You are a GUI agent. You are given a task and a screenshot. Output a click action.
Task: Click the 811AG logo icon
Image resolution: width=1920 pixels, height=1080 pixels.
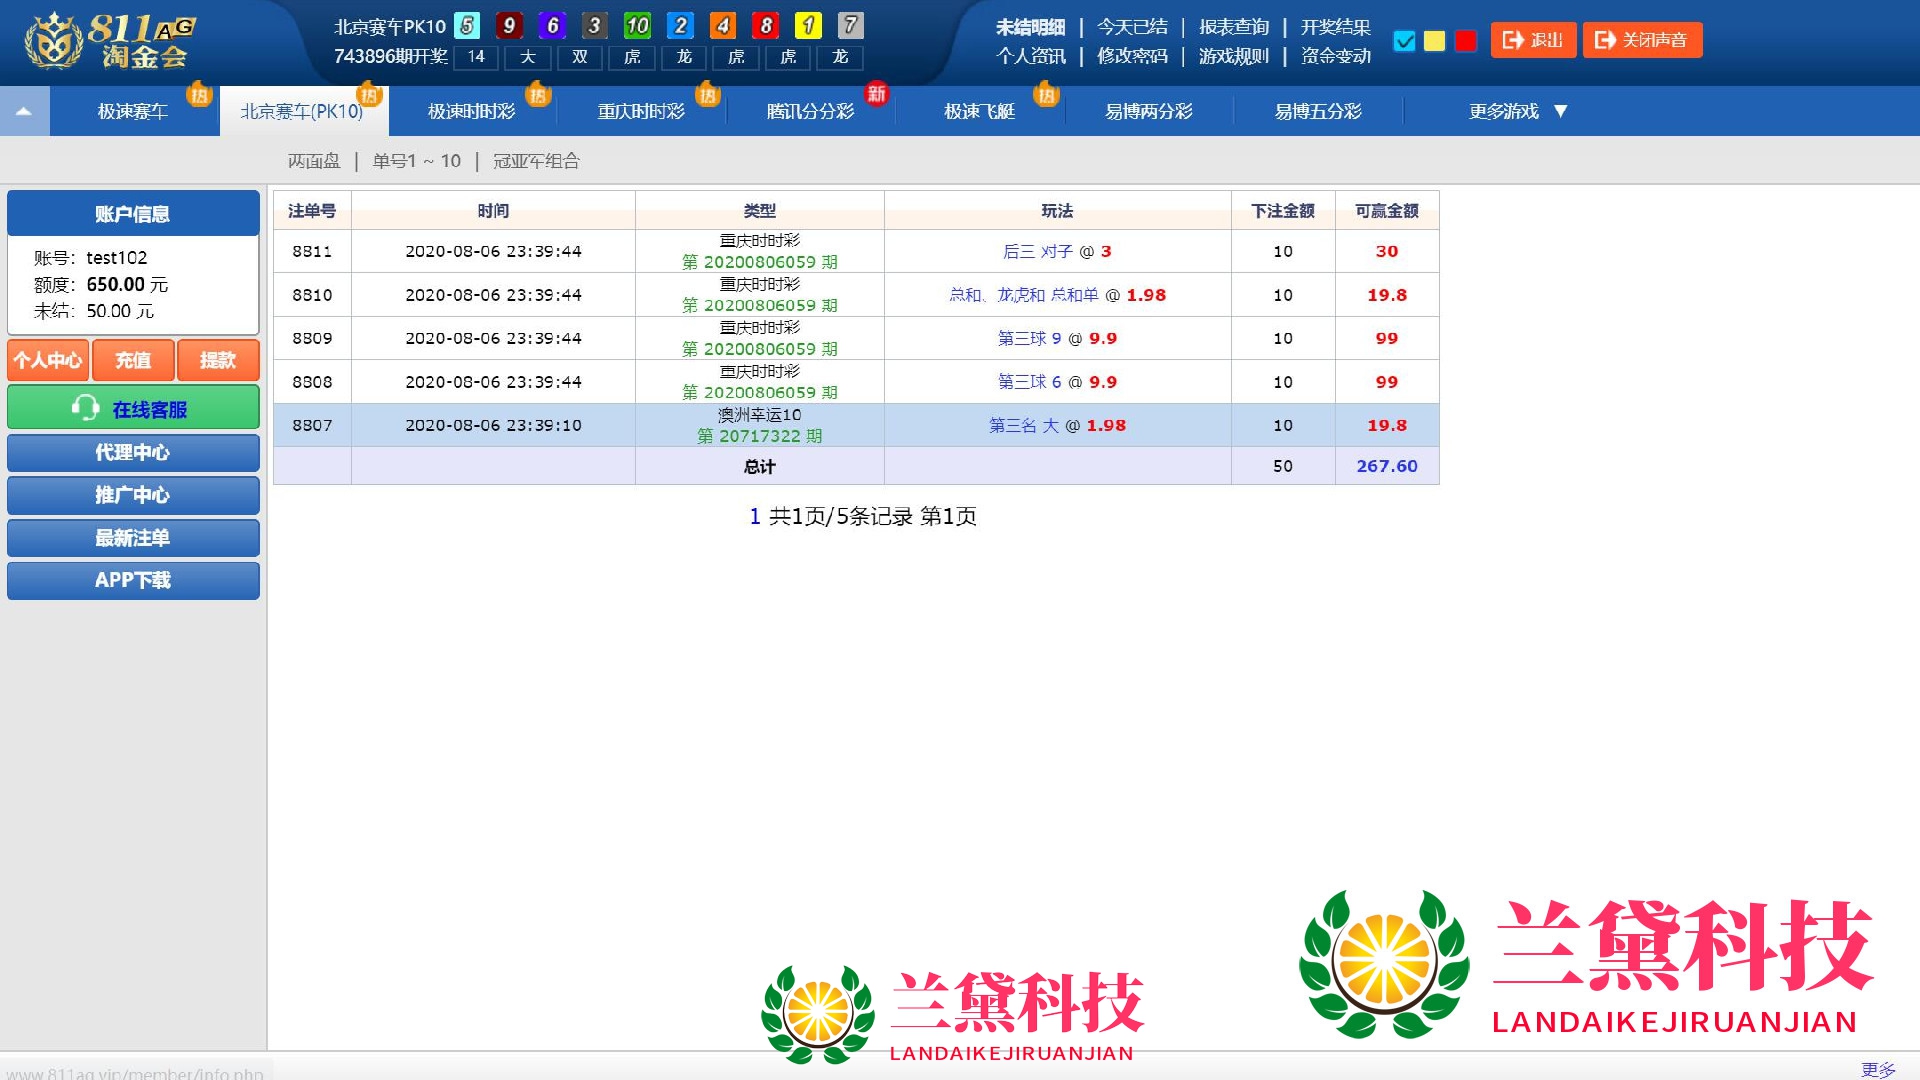click(x=54, y=42)
